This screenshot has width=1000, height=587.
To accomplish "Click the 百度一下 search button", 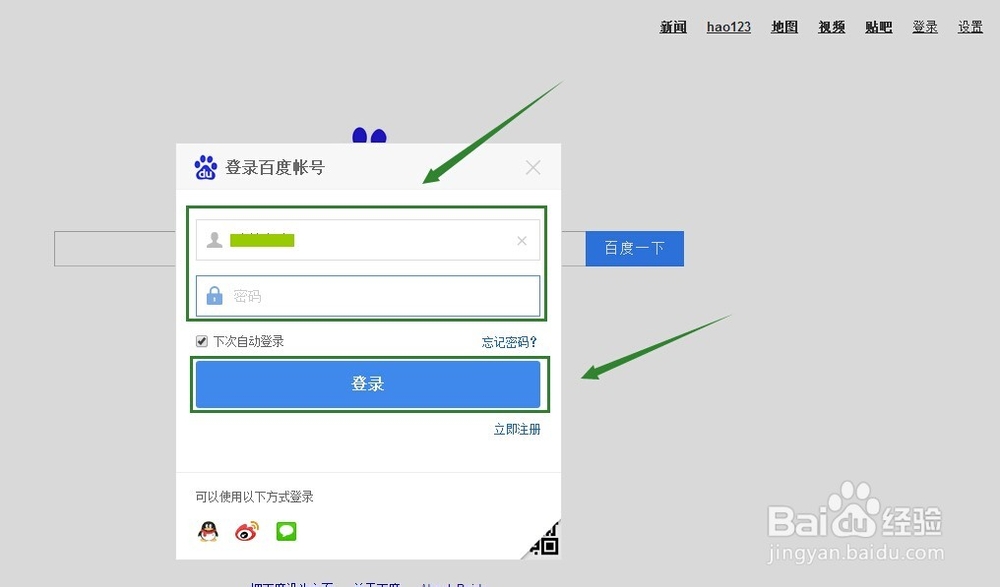I will click(634, 248).
